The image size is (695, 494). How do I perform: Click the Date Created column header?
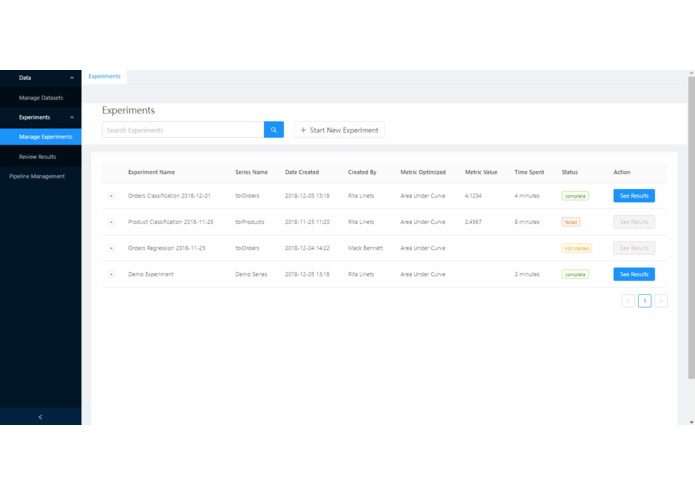click(302, 172)
